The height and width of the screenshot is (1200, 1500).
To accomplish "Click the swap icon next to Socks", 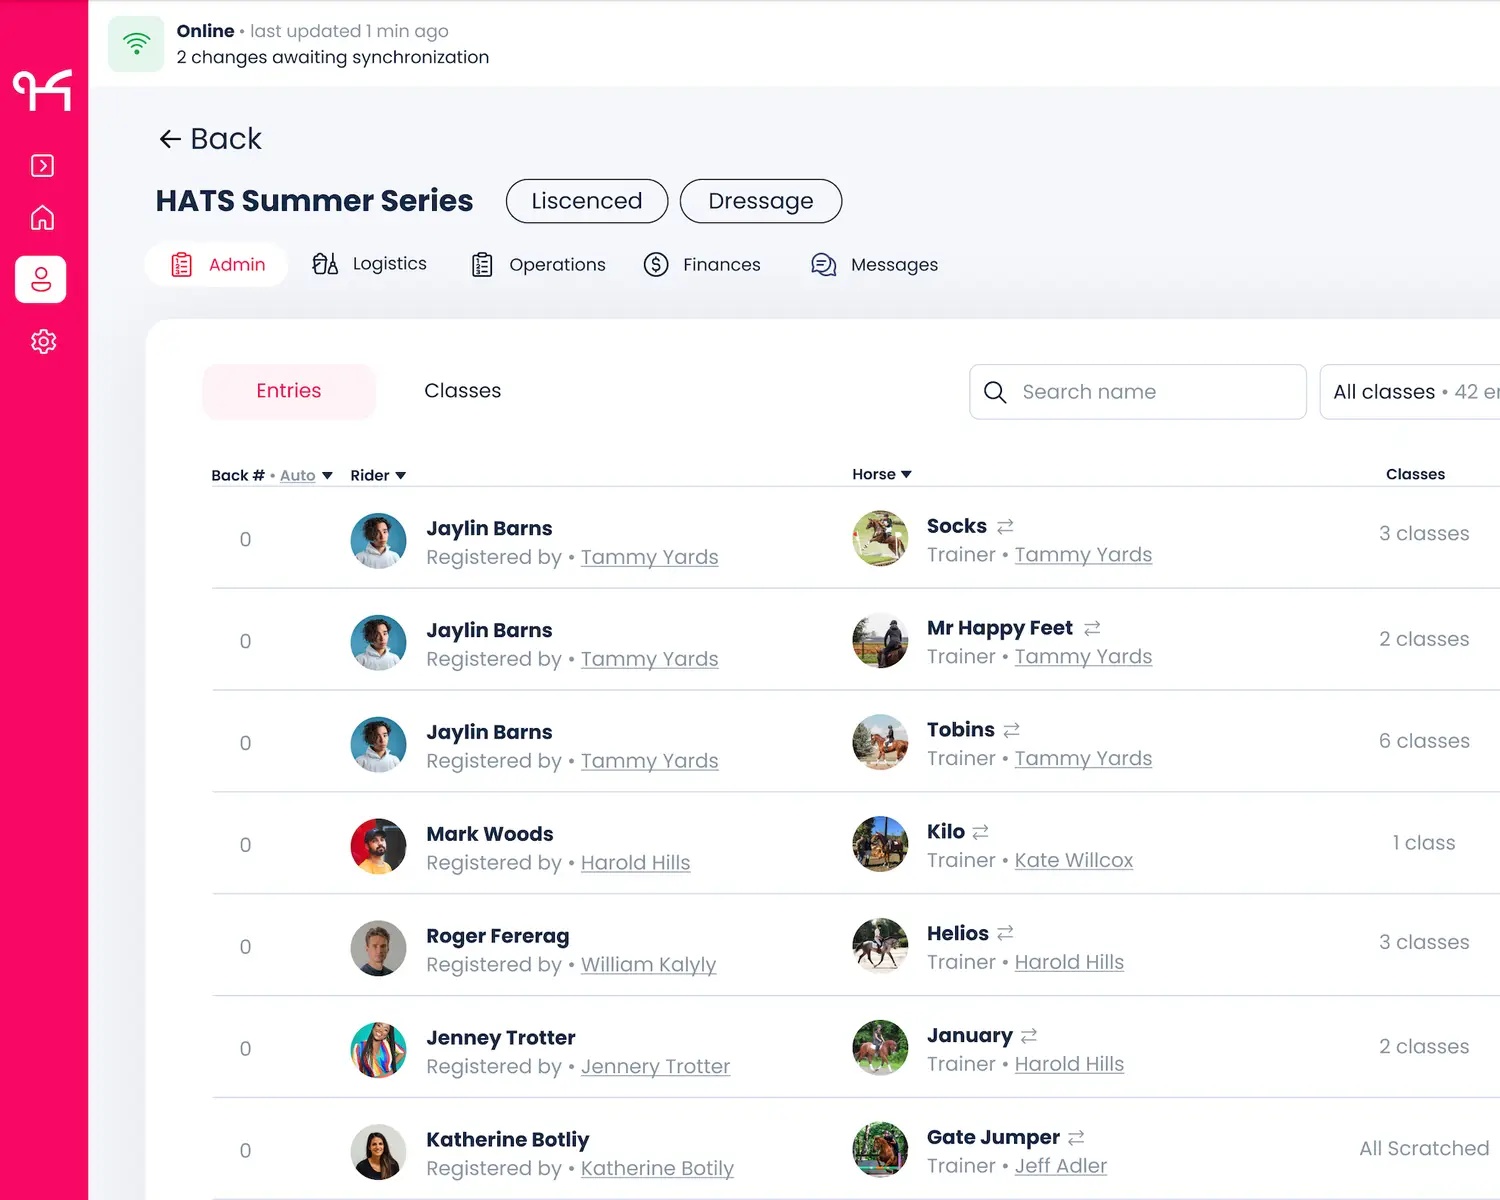I will point(1005,526).
